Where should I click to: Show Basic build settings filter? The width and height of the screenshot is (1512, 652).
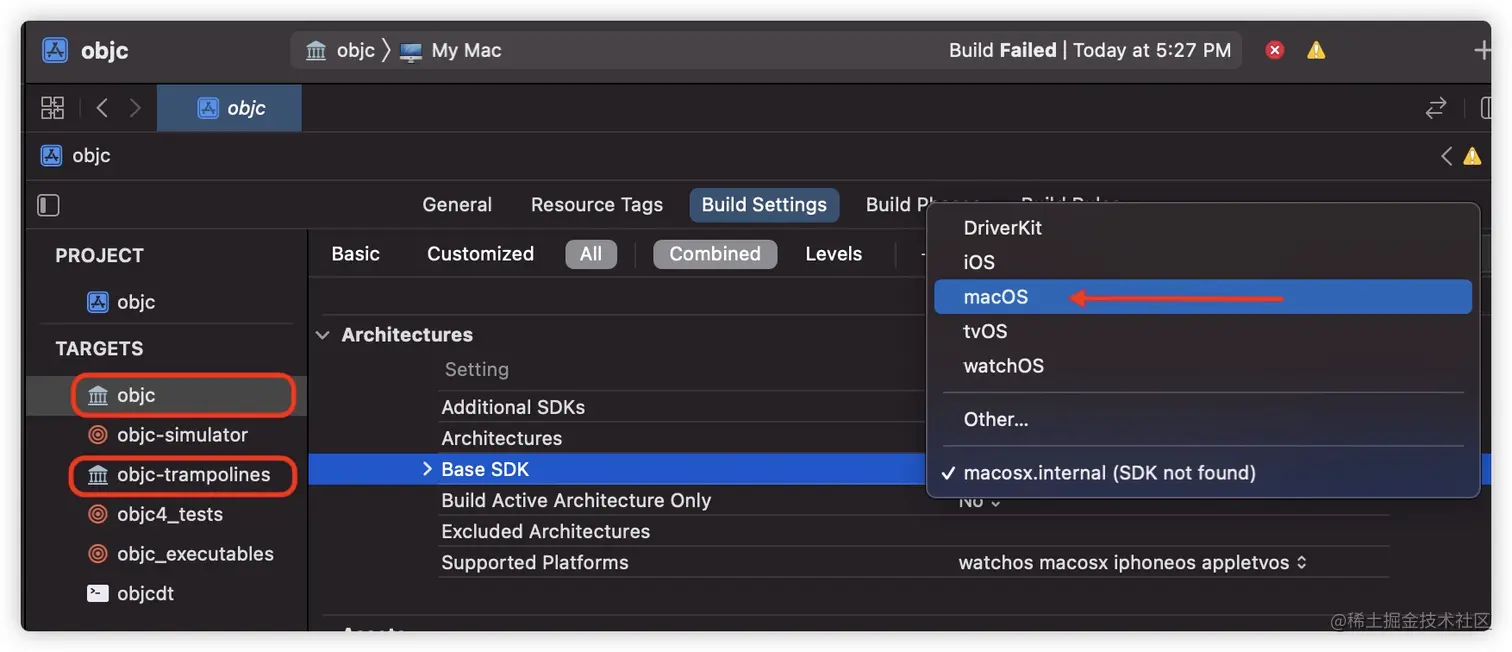coord(356,254)
